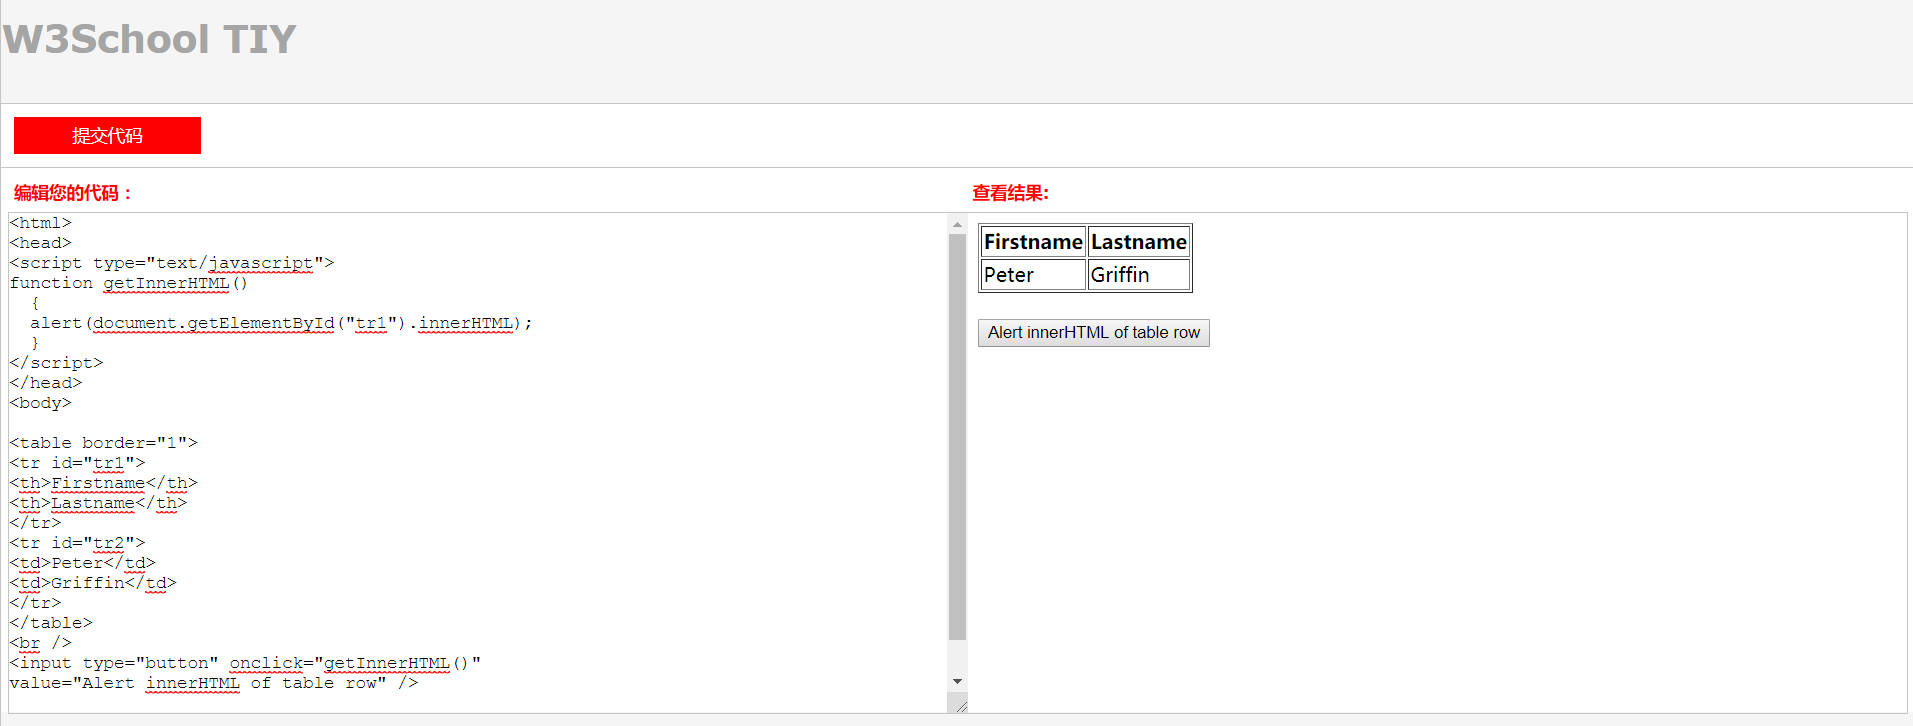Click the <head> code line
Image resolution: width=1913 pixels, height=726 pixels.
coord(41,243)
